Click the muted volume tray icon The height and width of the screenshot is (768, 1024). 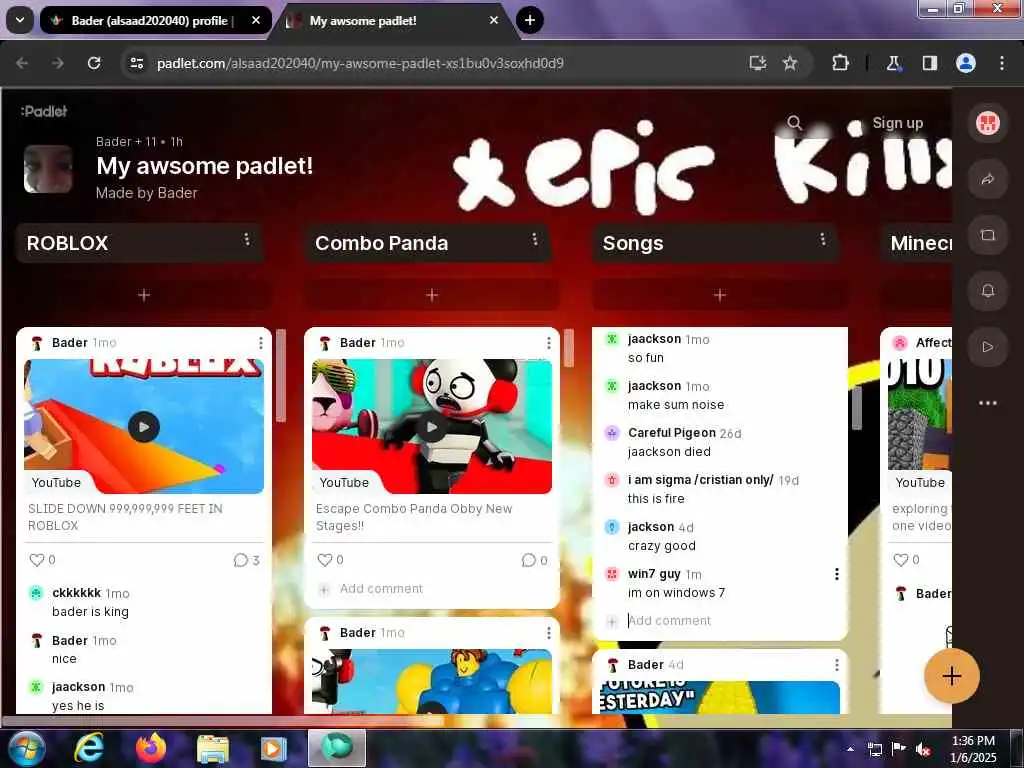pyautogui.click(x=924, y=750)
